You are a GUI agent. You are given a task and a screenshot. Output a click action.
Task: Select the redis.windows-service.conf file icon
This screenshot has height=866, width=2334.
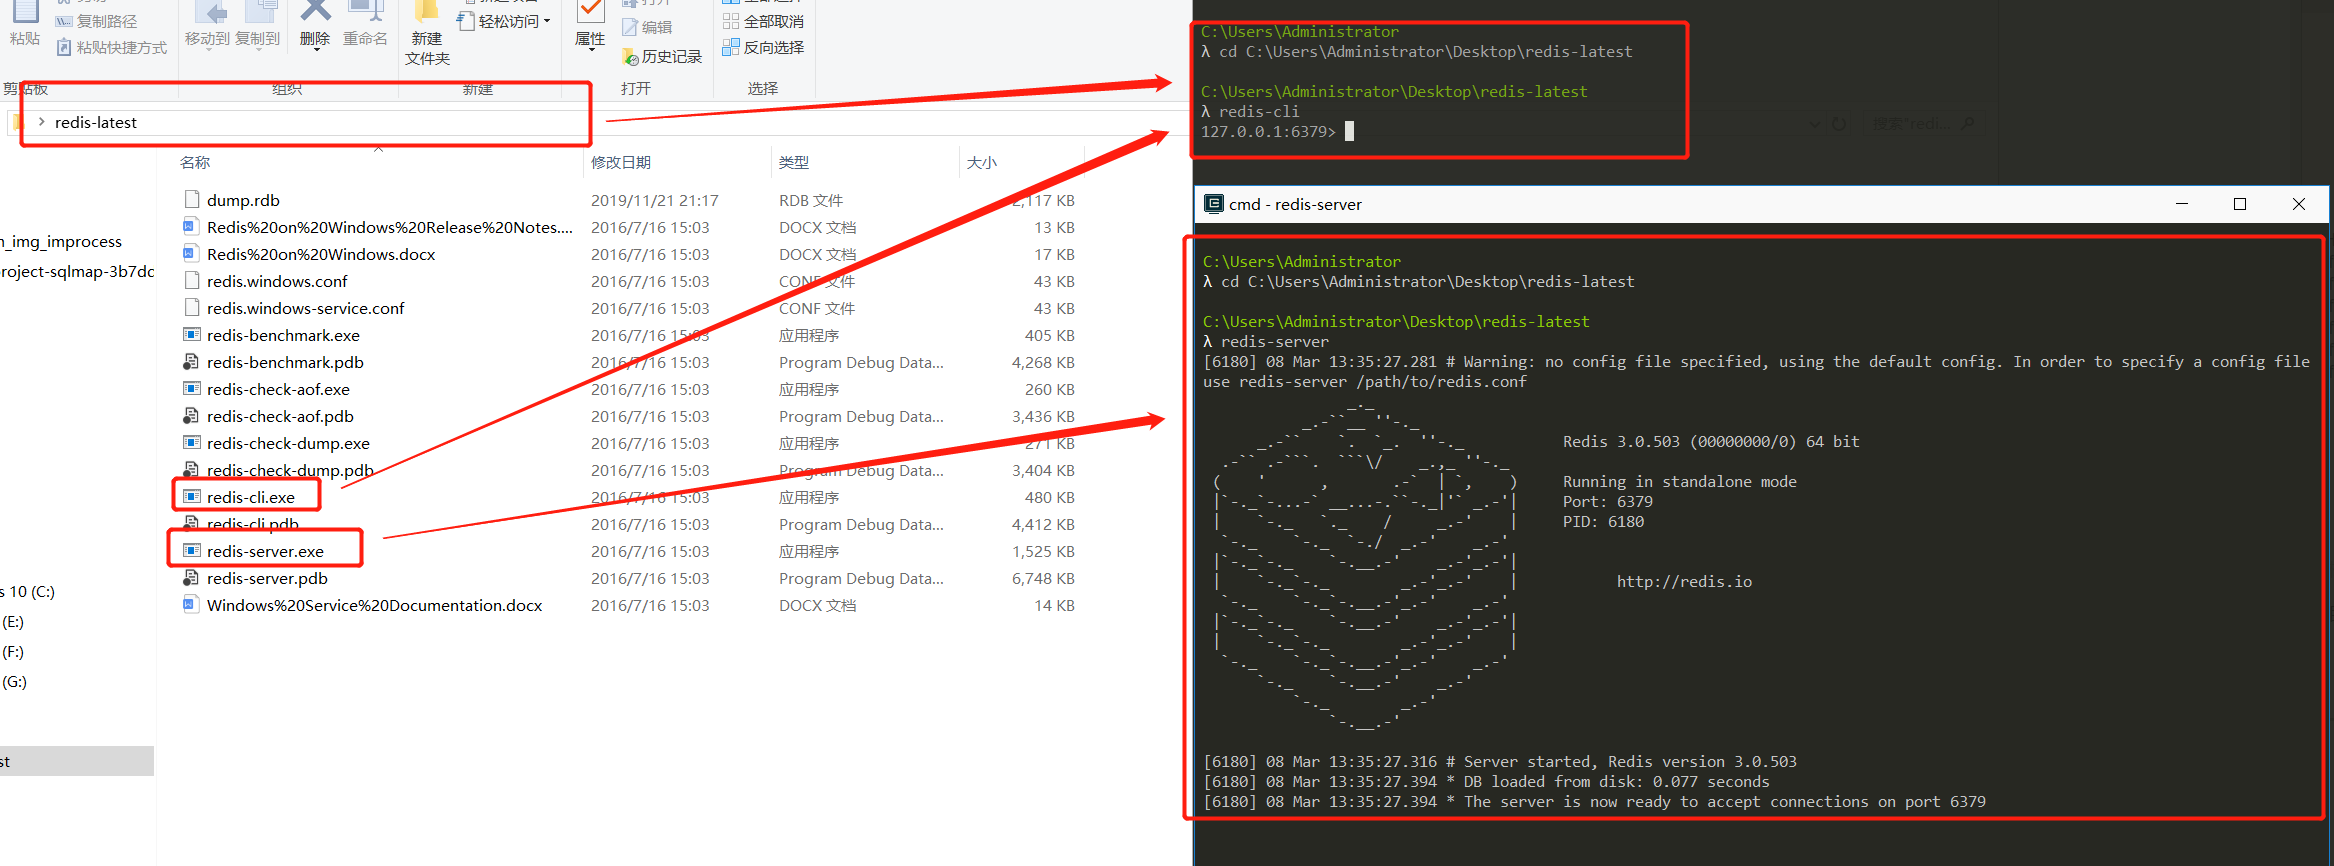click(x=192, y=308)
